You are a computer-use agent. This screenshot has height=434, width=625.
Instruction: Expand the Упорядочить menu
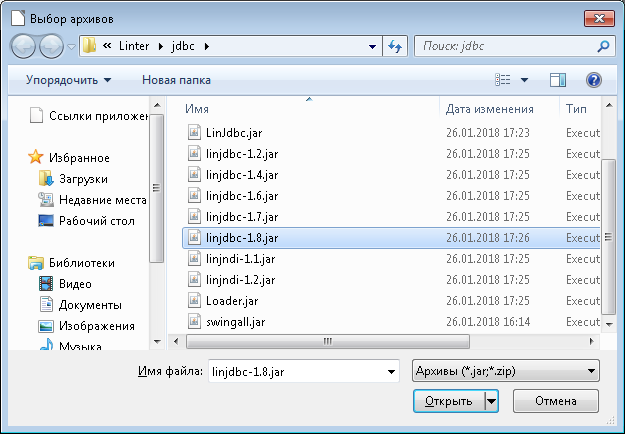pos(68,79)
